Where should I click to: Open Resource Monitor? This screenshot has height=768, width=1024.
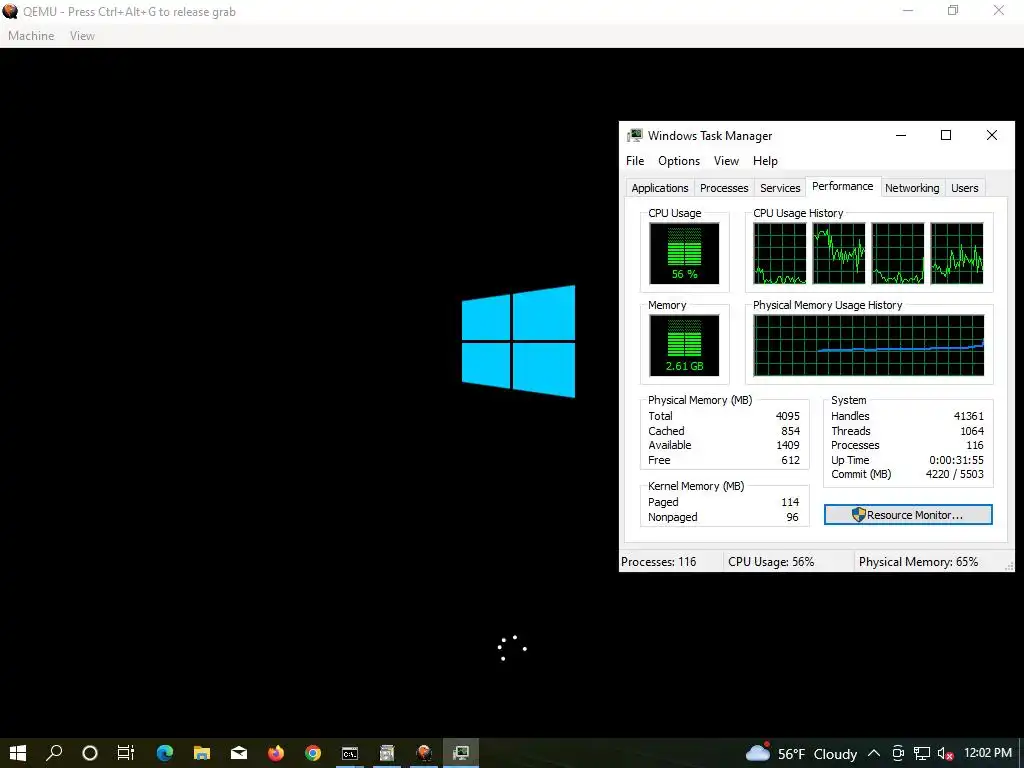point(908,515)
